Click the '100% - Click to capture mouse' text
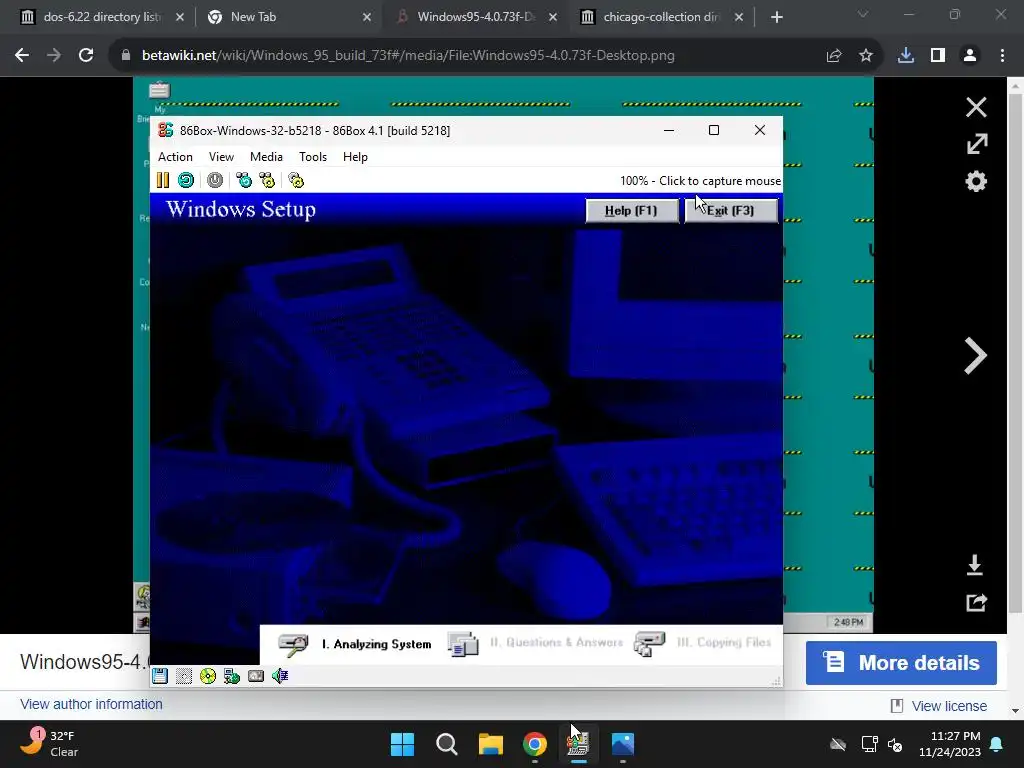The image size is (1024, 768). (700, 181)
